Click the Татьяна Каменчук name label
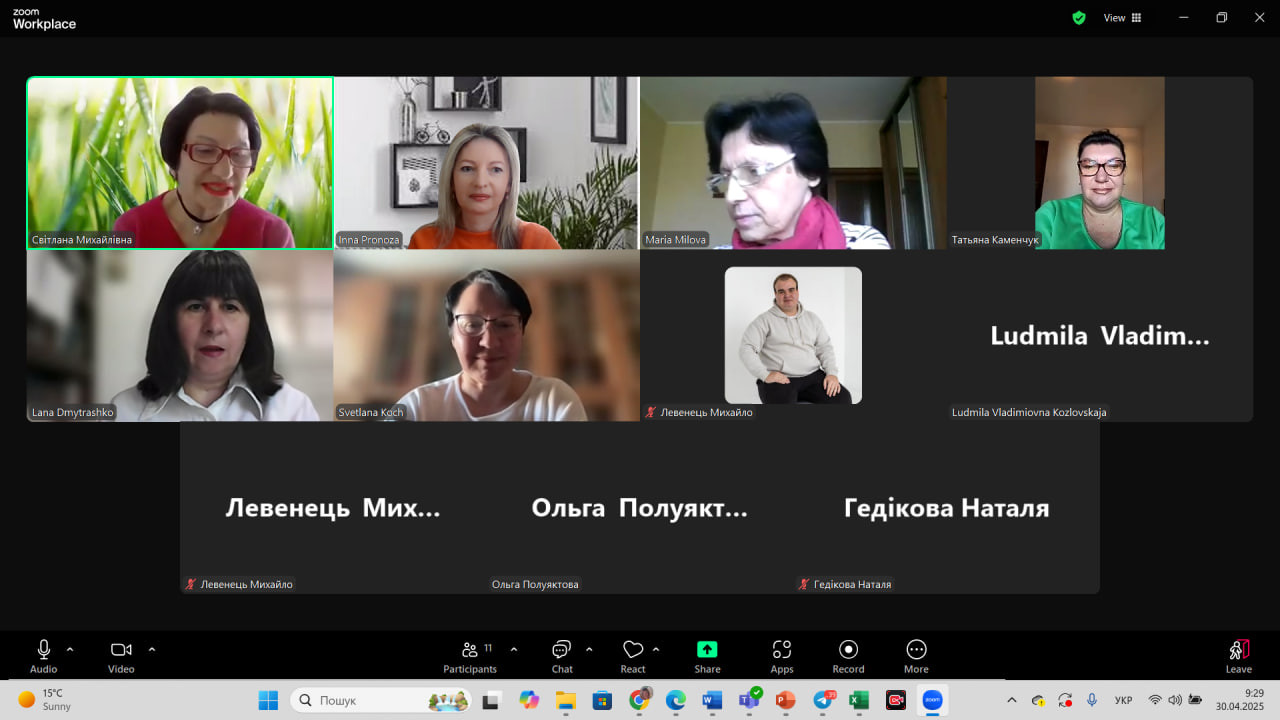This screenshot has width=1280, height=720. 995,240
